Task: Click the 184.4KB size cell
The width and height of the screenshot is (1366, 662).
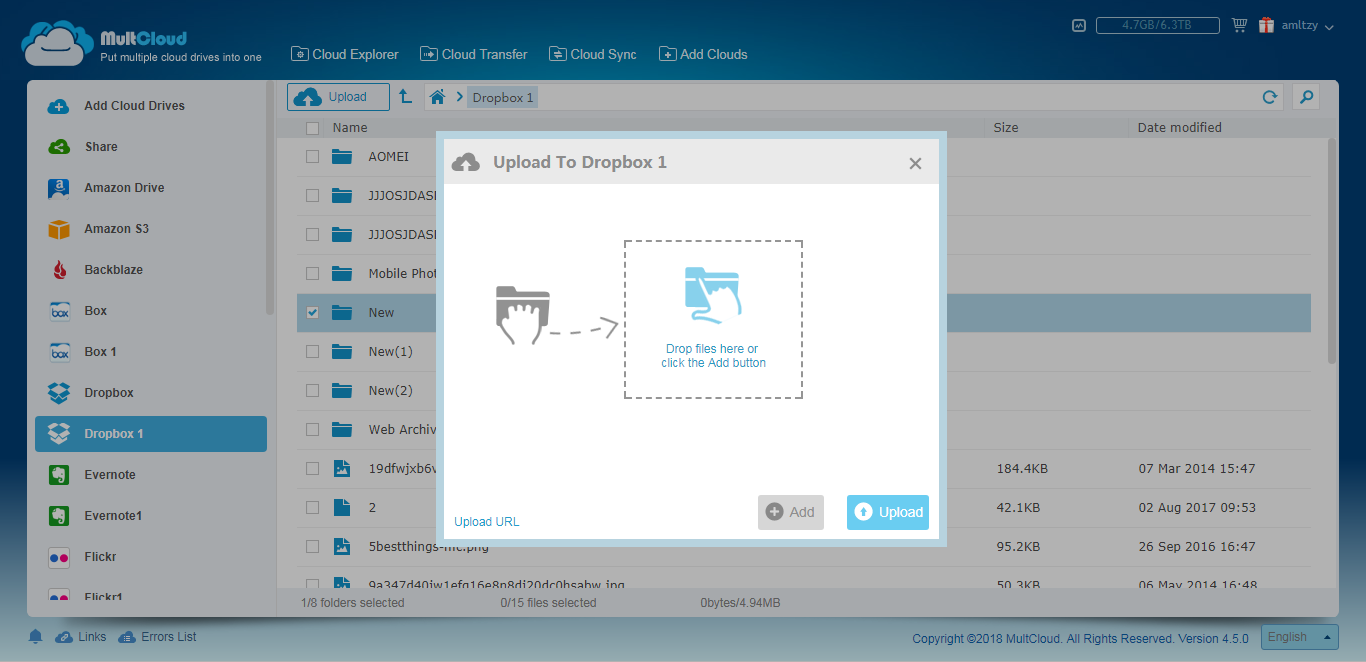Action: point(1022,468)
